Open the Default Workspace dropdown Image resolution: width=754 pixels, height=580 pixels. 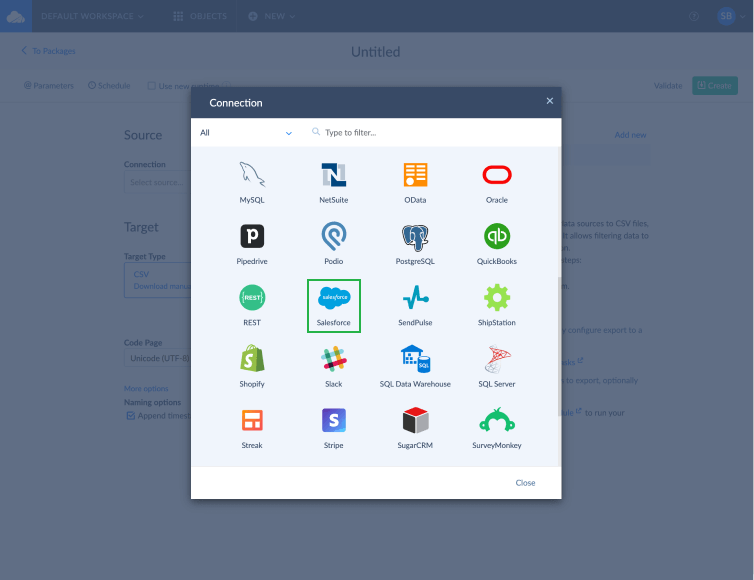point(92,16)
